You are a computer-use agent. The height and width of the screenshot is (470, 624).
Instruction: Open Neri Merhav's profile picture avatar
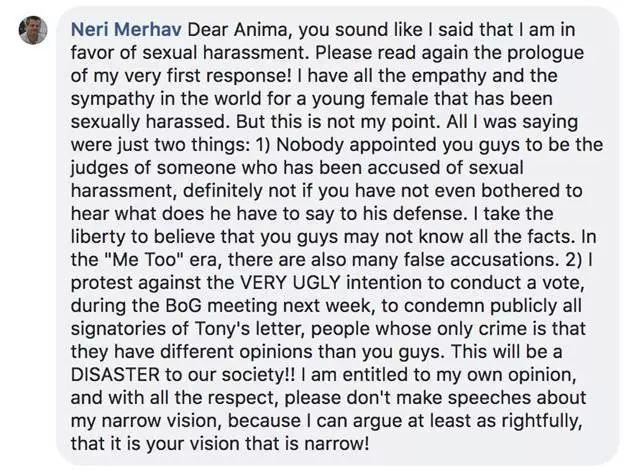click(33, 30)
